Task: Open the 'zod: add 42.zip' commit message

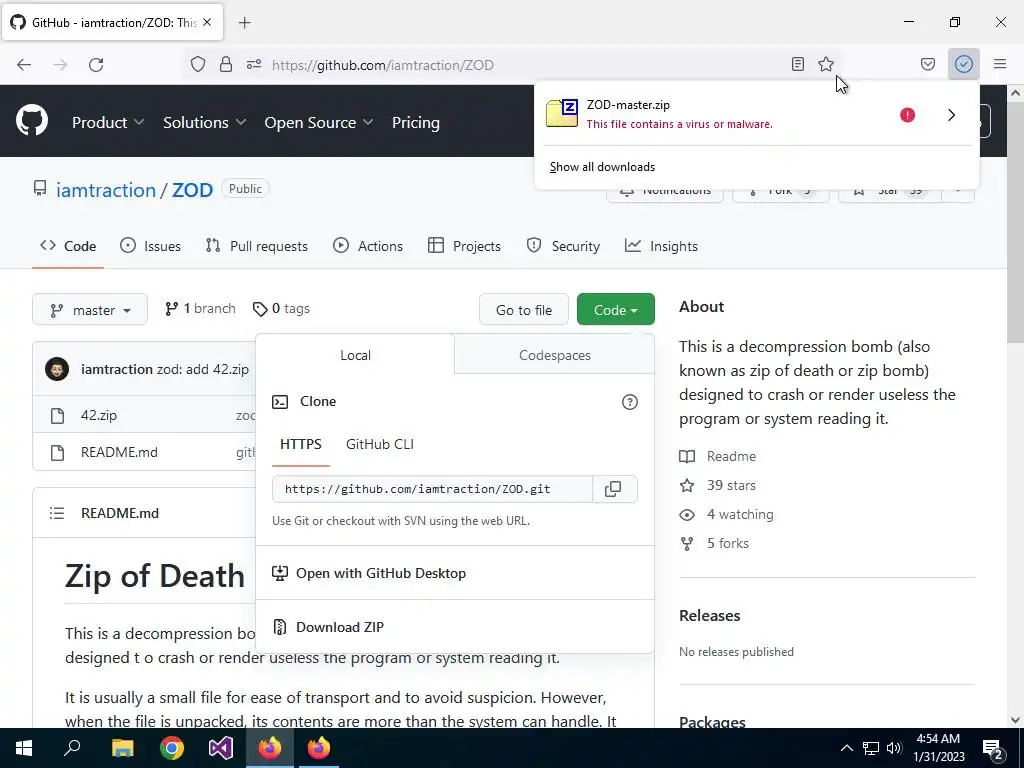Action: click(202, 369)
